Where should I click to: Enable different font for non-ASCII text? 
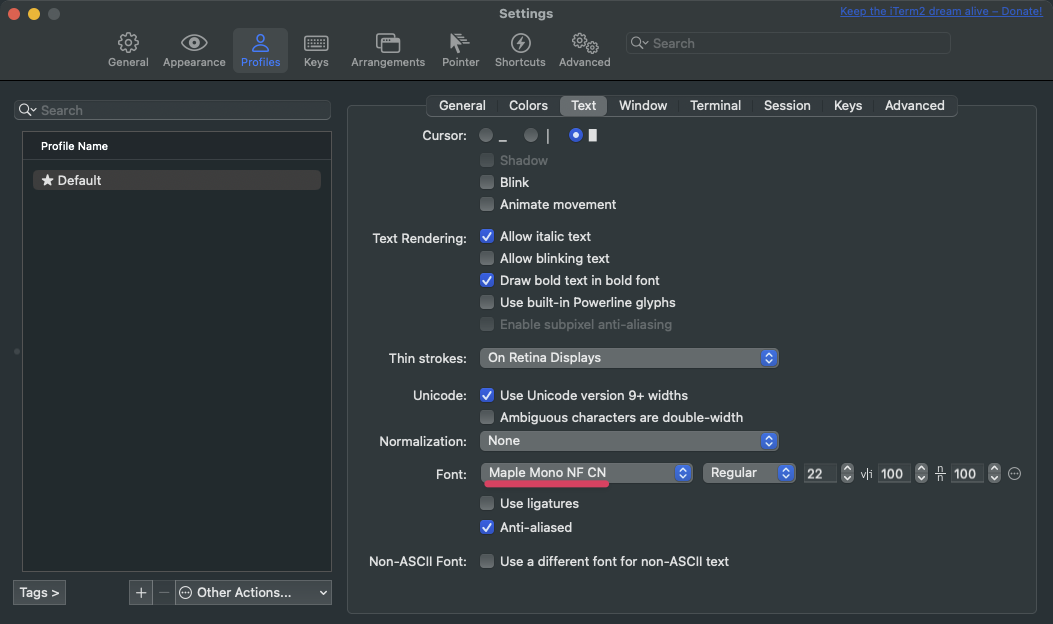tap(487, 561)
